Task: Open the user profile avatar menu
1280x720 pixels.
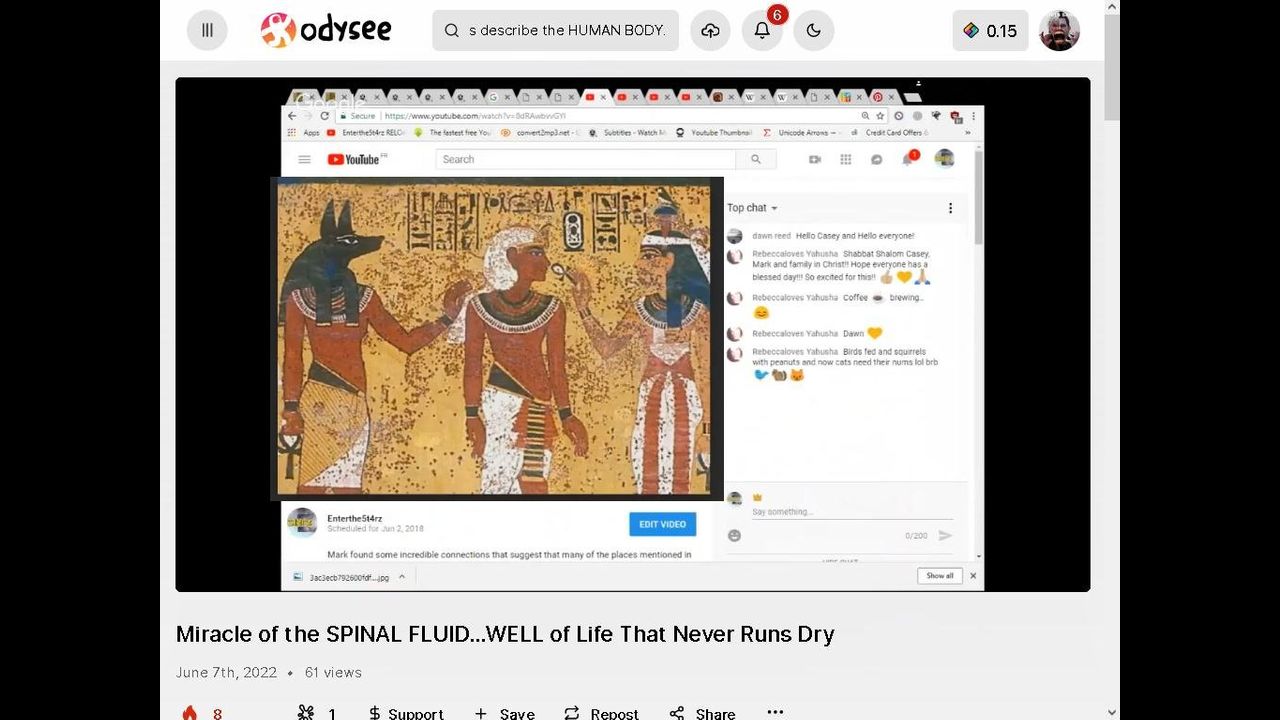Action: click(x=1059, y=30)
